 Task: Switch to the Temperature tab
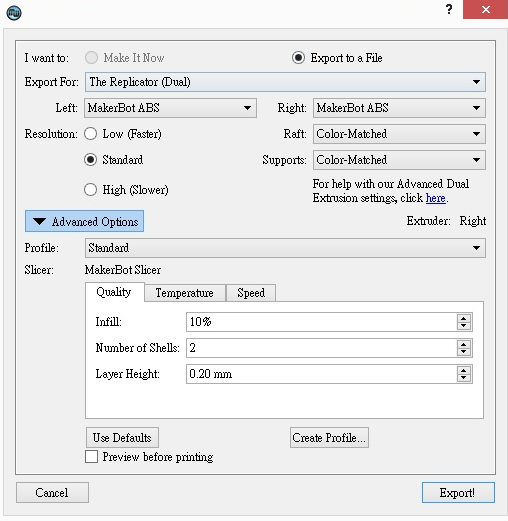tap(185, 293)
